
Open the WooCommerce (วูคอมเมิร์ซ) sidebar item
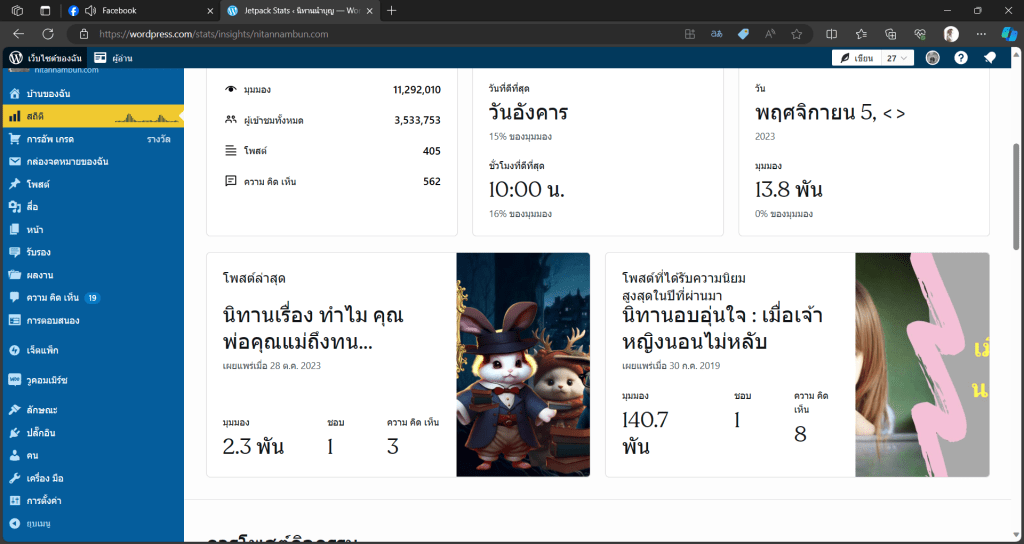tap(46, 380)
